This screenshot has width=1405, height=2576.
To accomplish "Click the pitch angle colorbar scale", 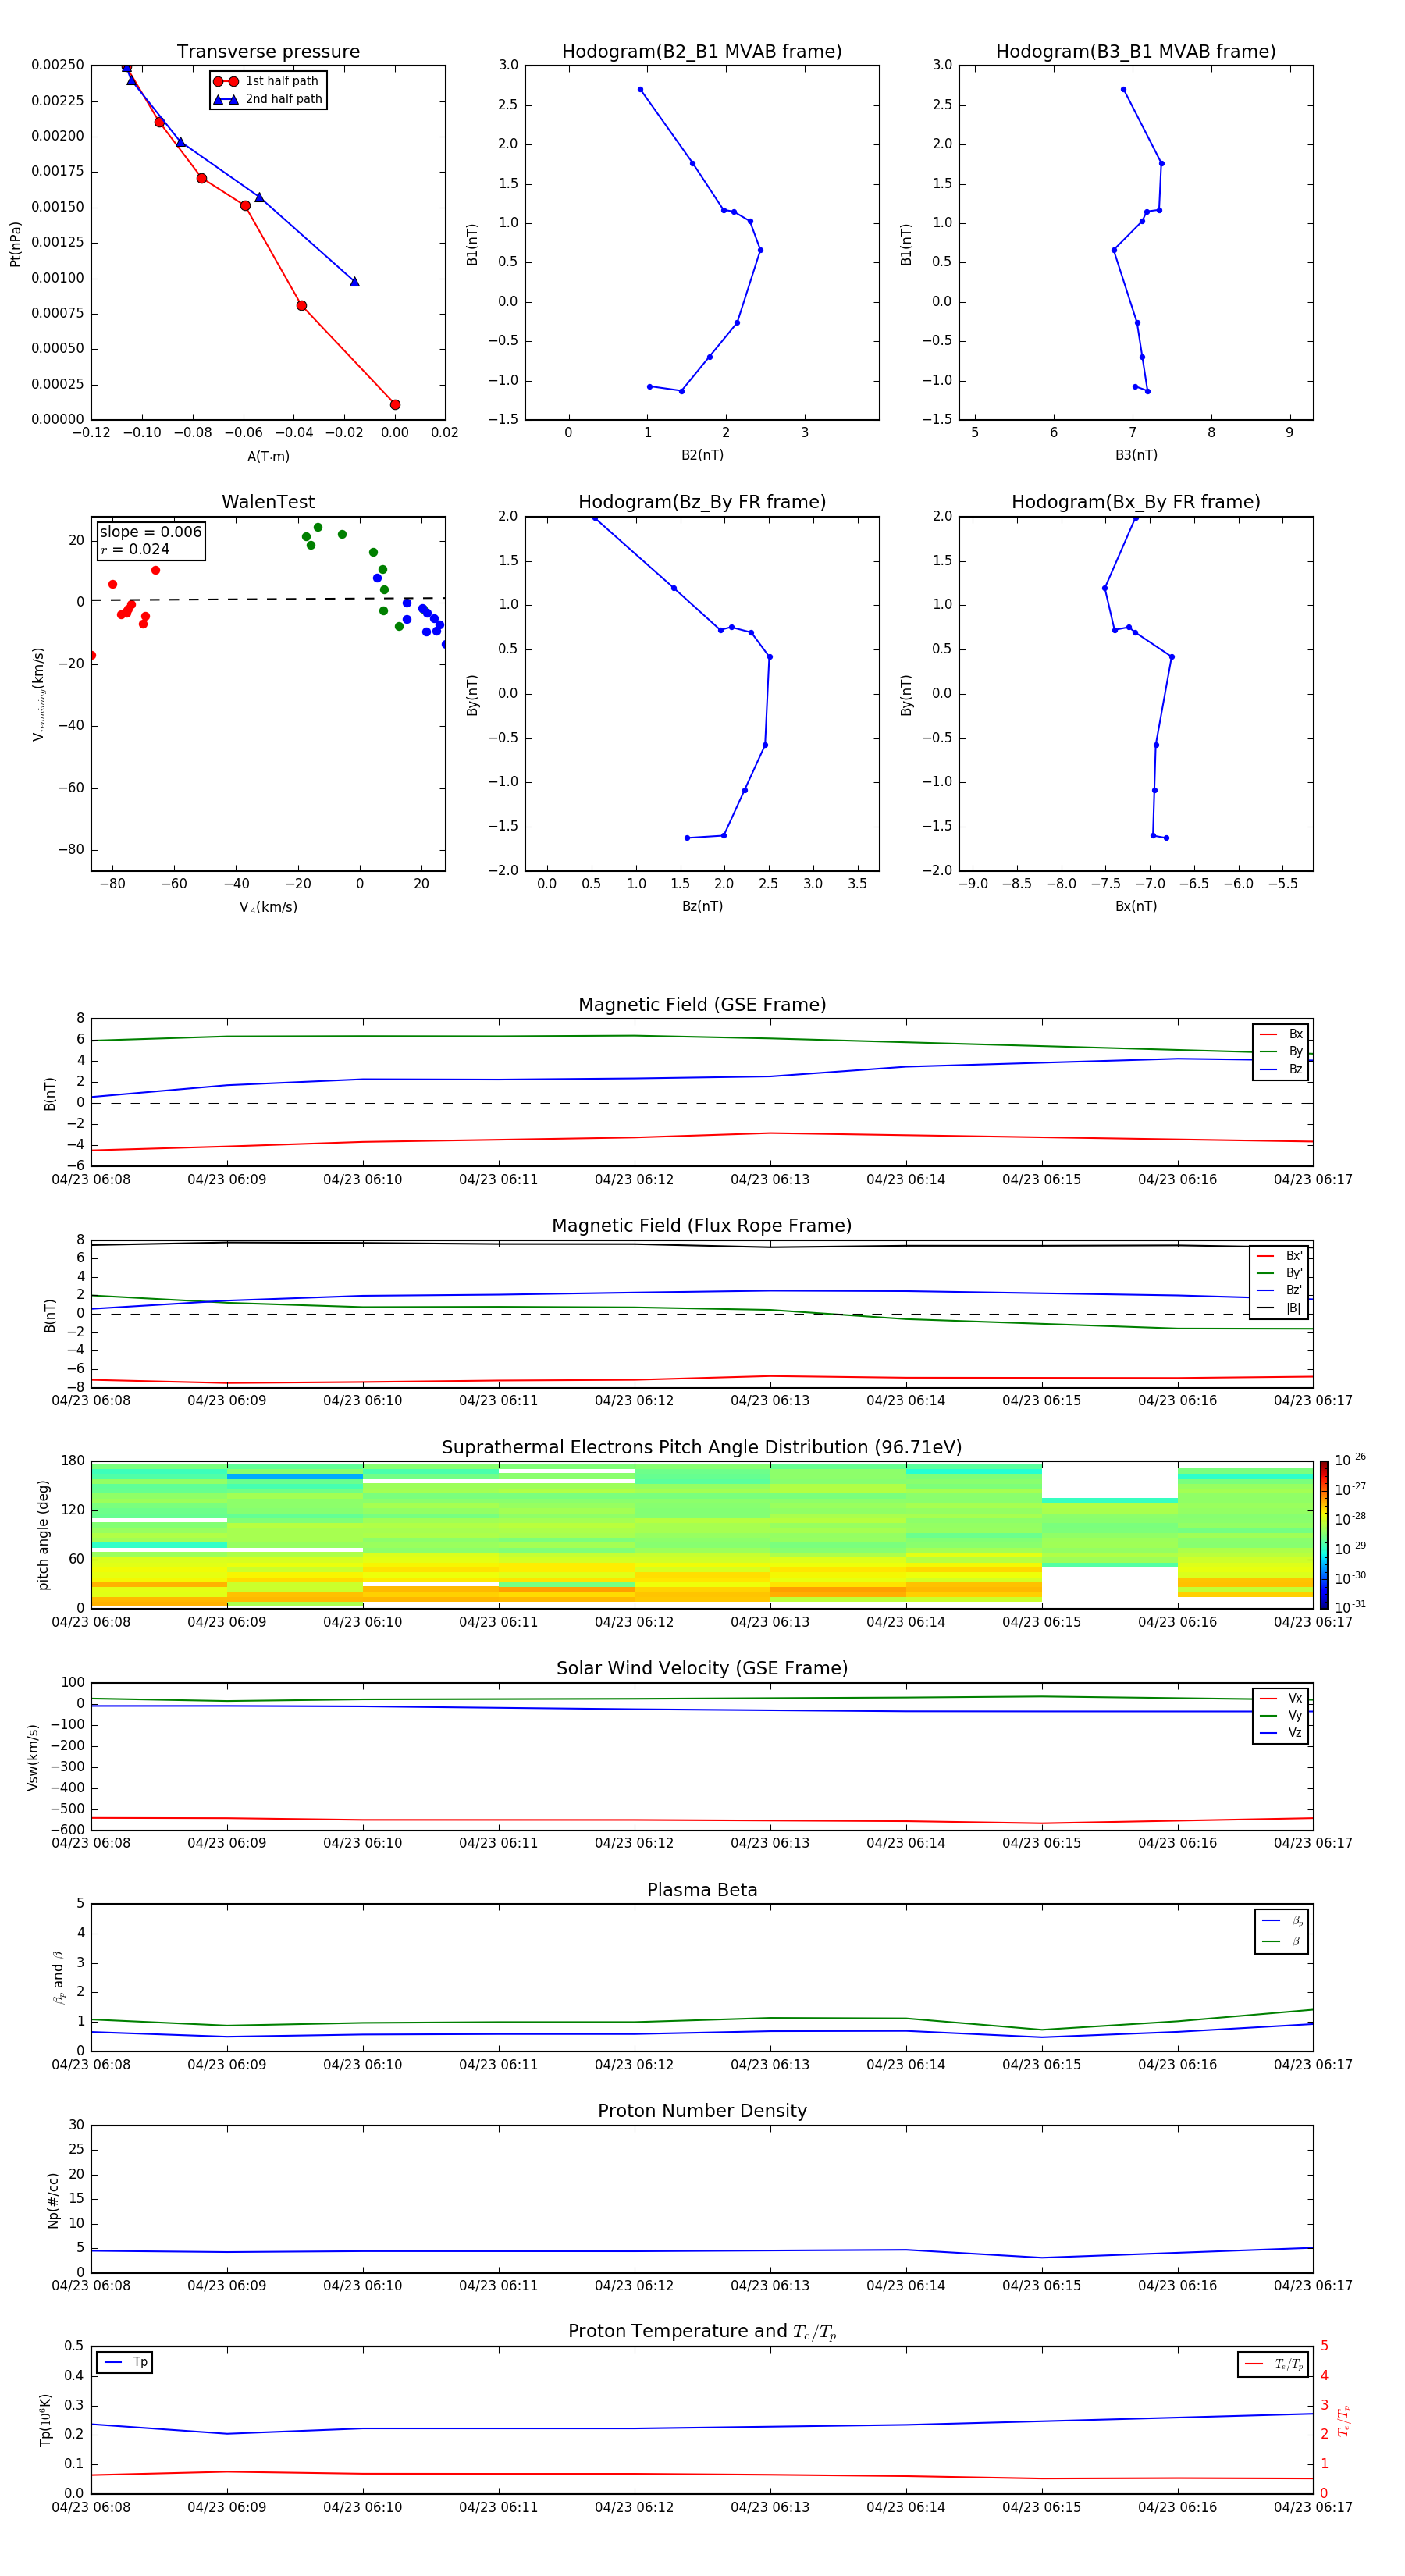I will pos(1324,1535).
